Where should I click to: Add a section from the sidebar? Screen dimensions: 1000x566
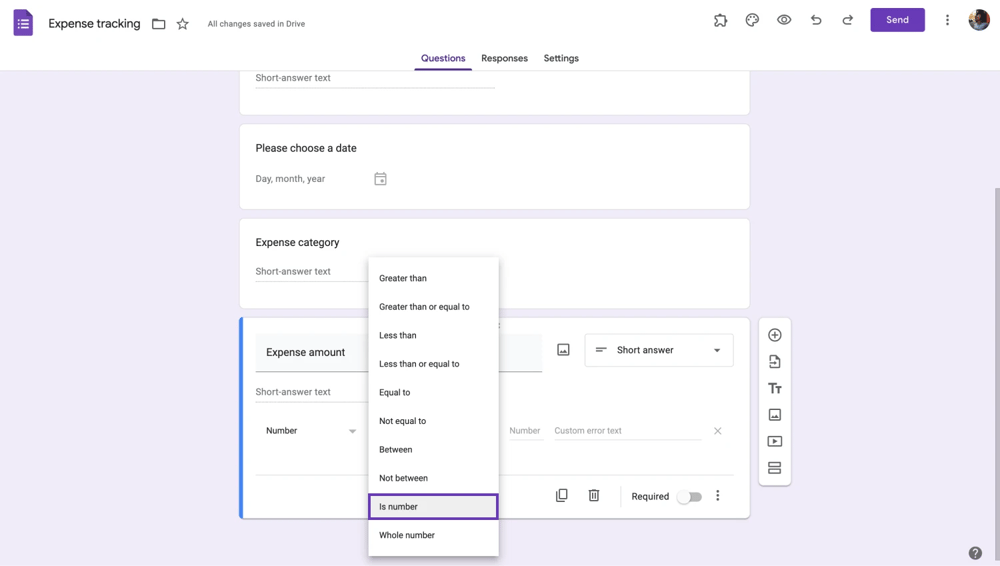coord(774,468)
